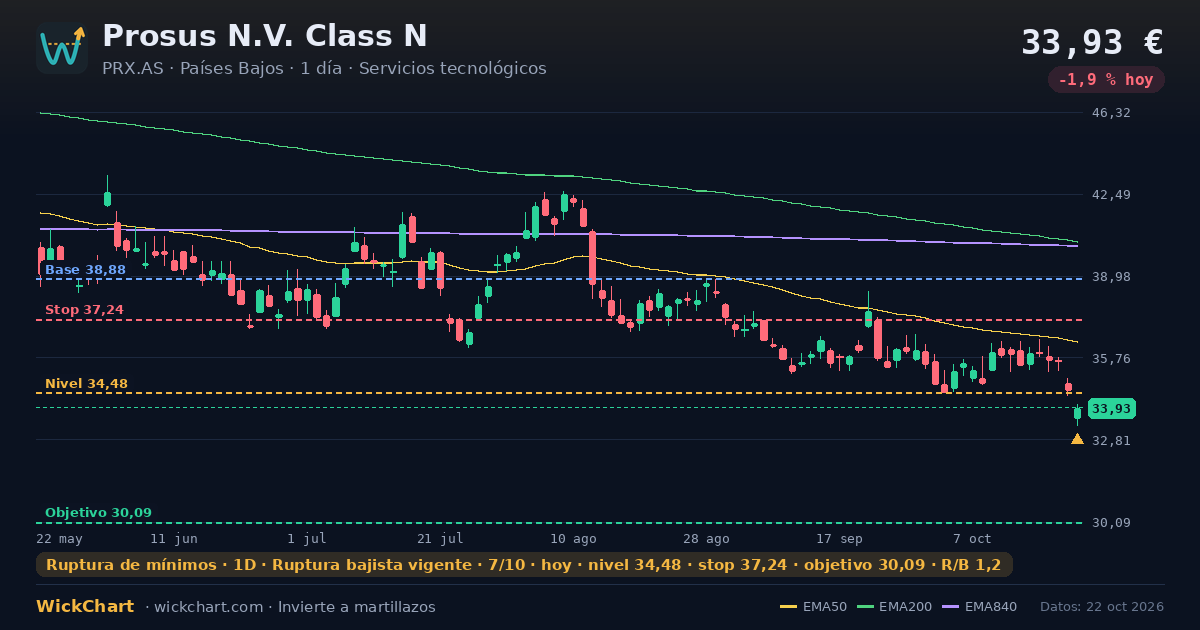
Task: Click the 42,49 price axis label
Action: tap(1111, 195)
